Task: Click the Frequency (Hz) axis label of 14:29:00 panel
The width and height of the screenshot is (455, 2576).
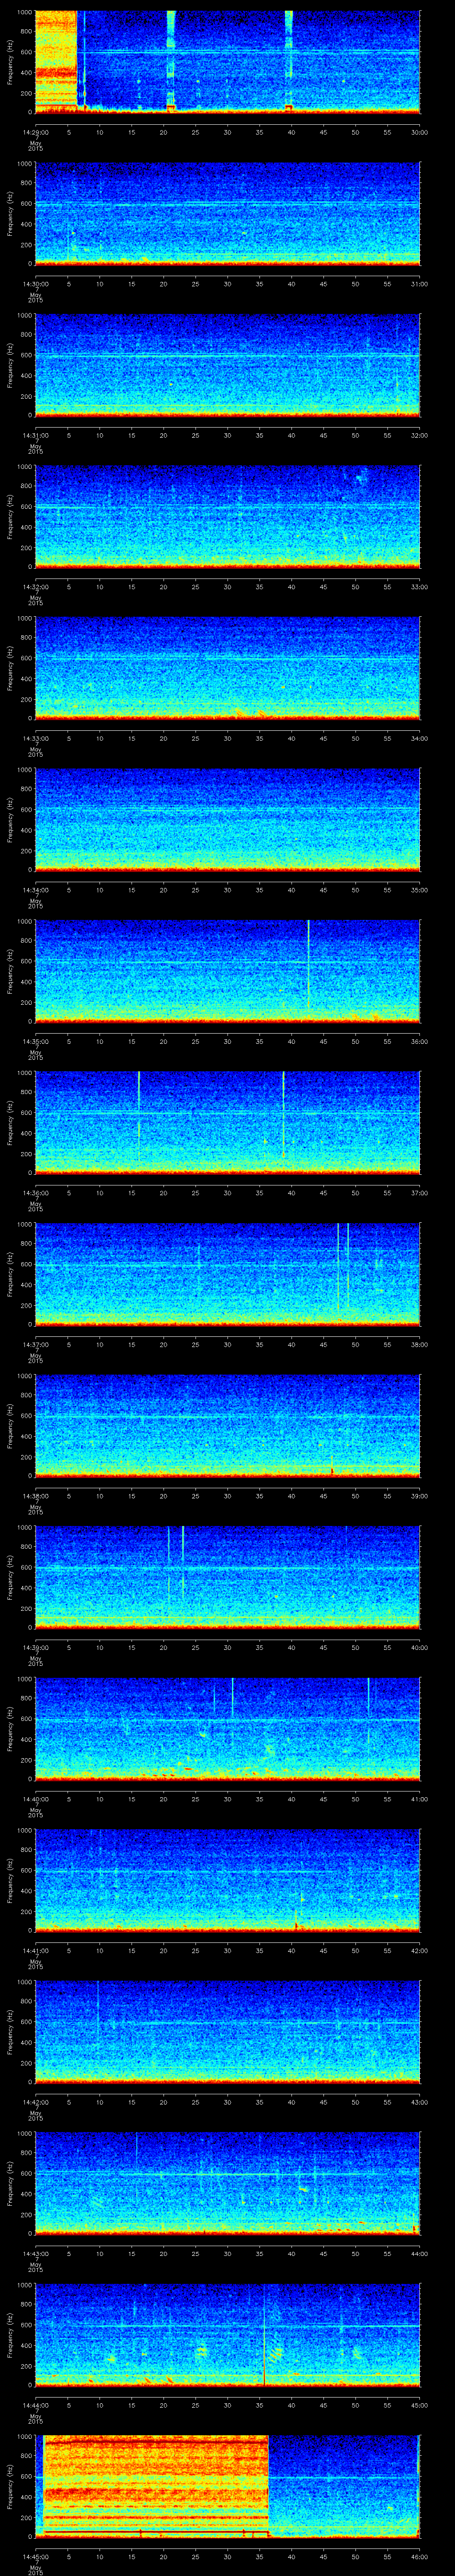Action: point(11,62)
